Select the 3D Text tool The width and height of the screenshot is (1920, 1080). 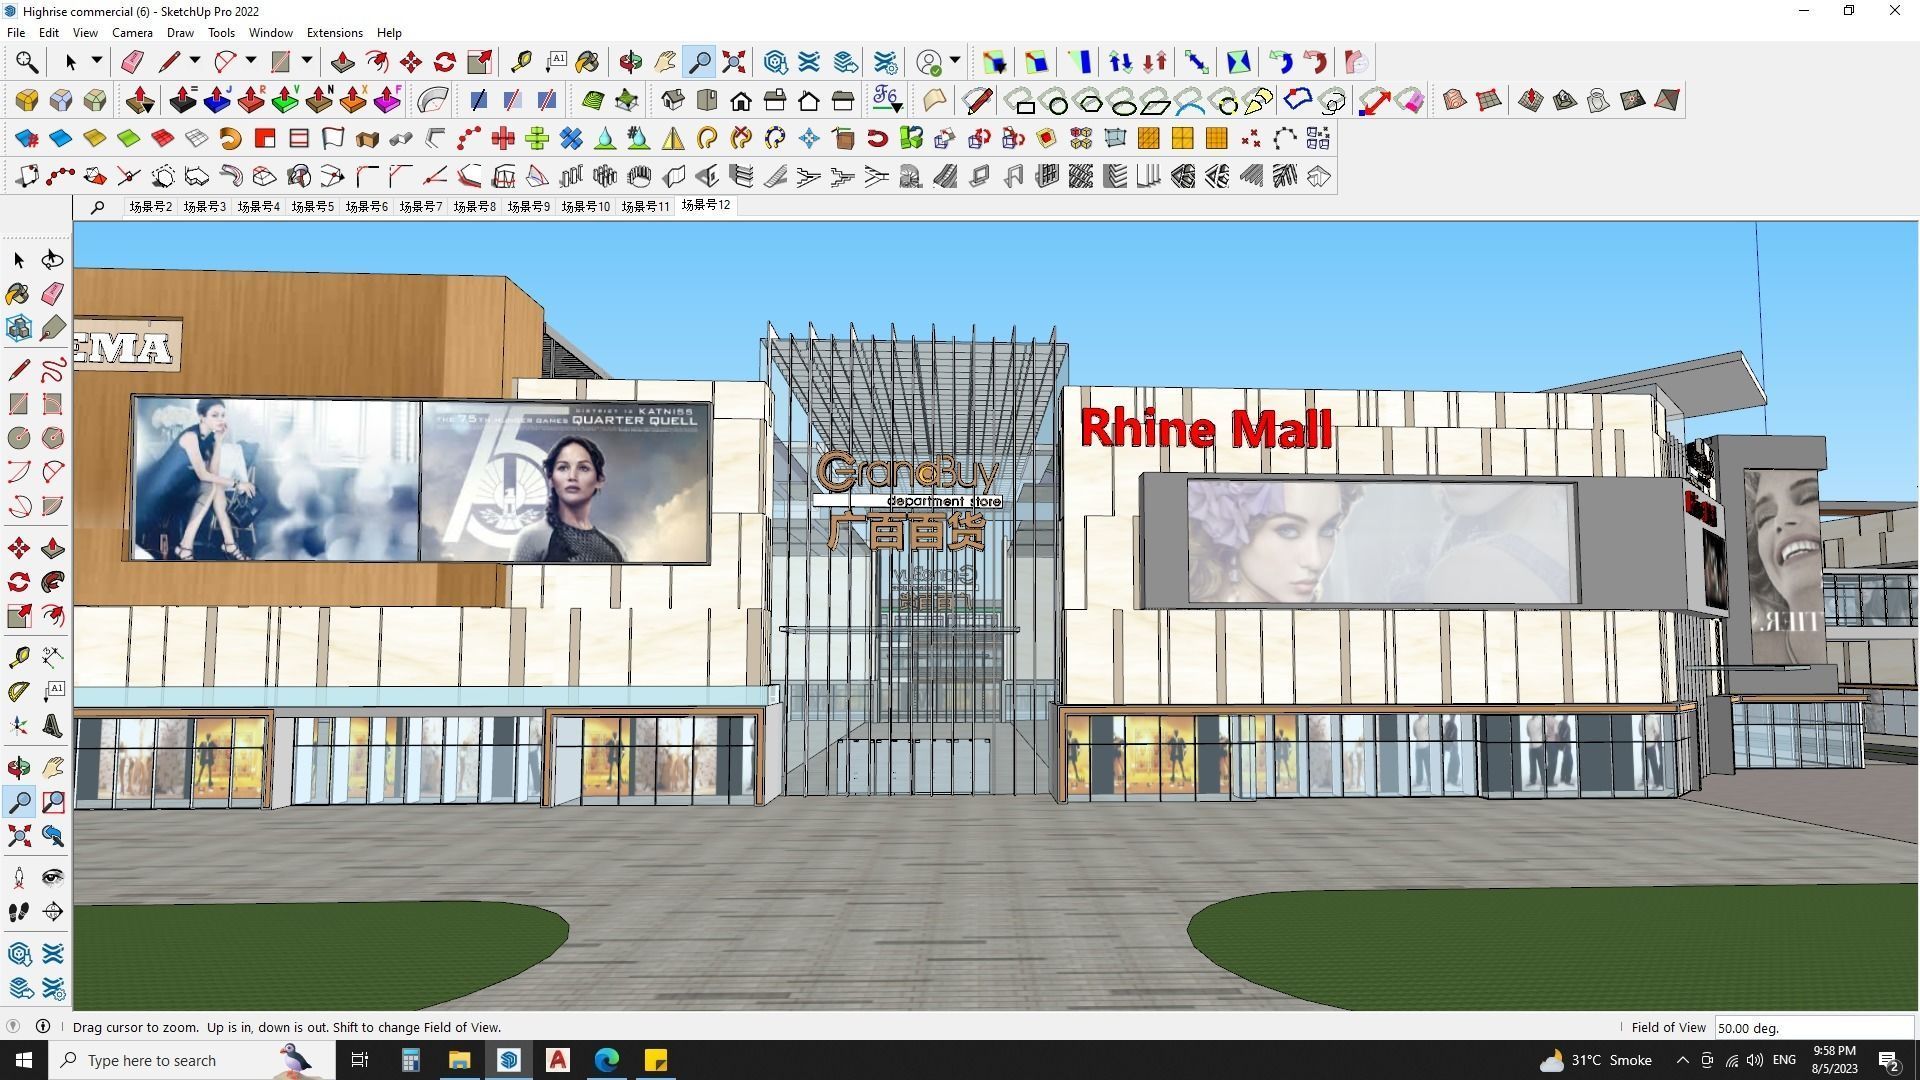[52, 726]
